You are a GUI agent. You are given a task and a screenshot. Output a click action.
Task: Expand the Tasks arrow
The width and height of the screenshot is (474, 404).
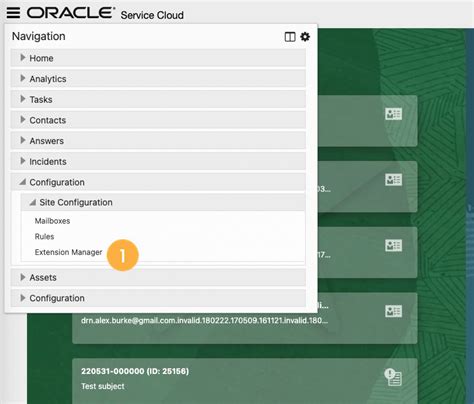[23, 99]
